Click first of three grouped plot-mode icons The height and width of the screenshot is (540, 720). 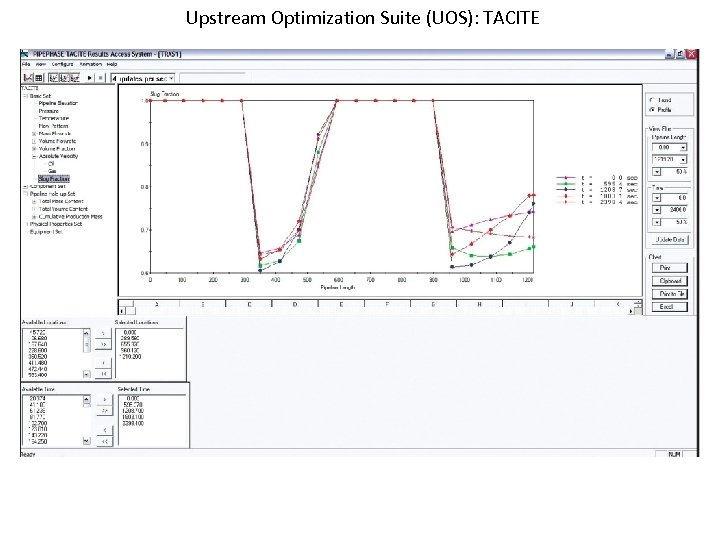(x=53, y=78)
